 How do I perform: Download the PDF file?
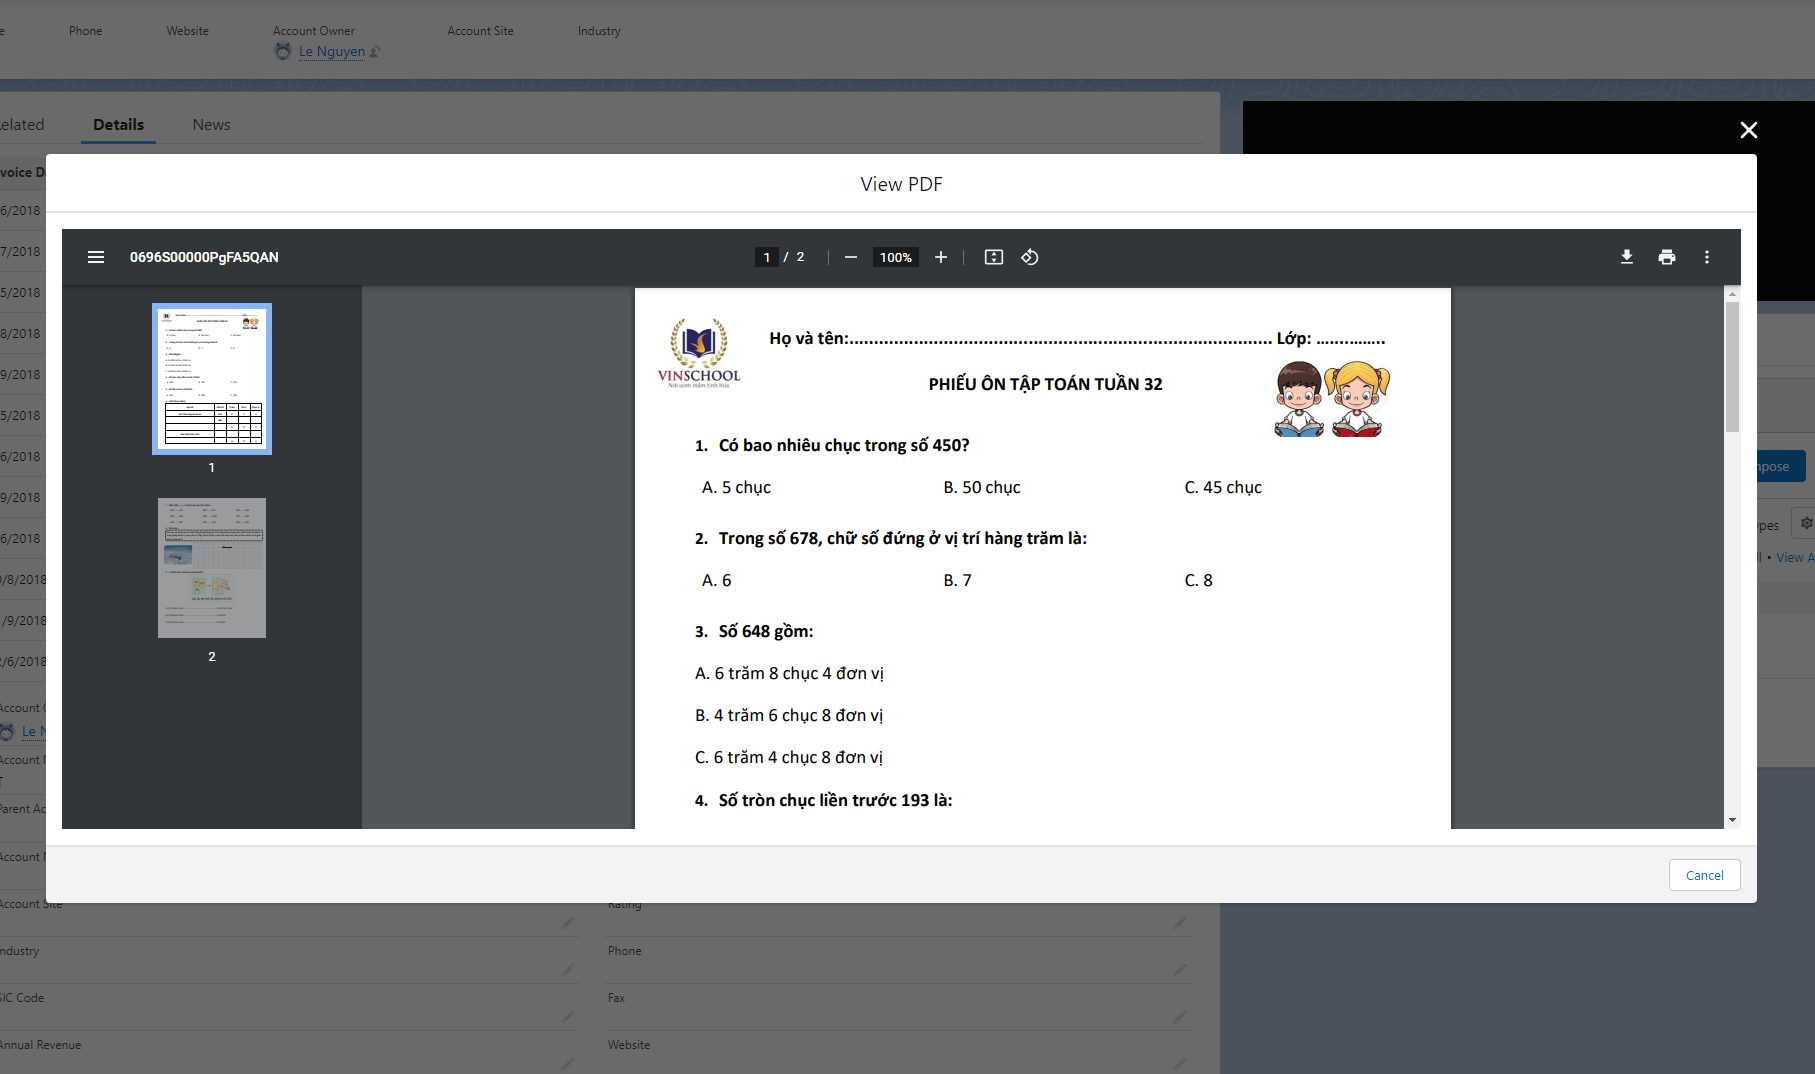coord(1626,257)
